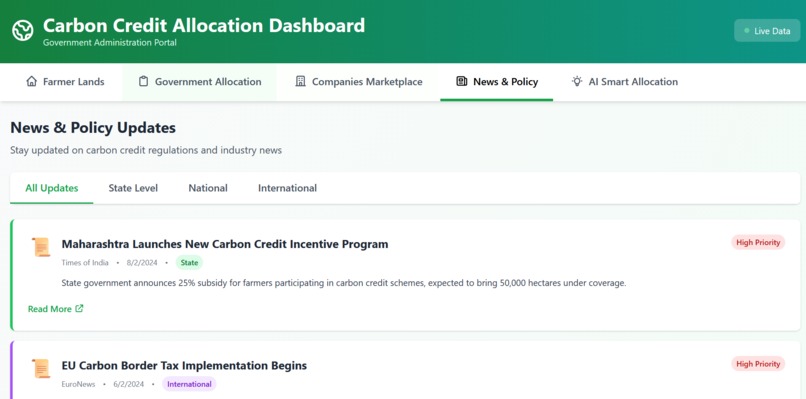Image resolution: width=806 pixels, height=399 pixels.
Task: Click the EuroNews source text
Action: [x=78, y=384]
